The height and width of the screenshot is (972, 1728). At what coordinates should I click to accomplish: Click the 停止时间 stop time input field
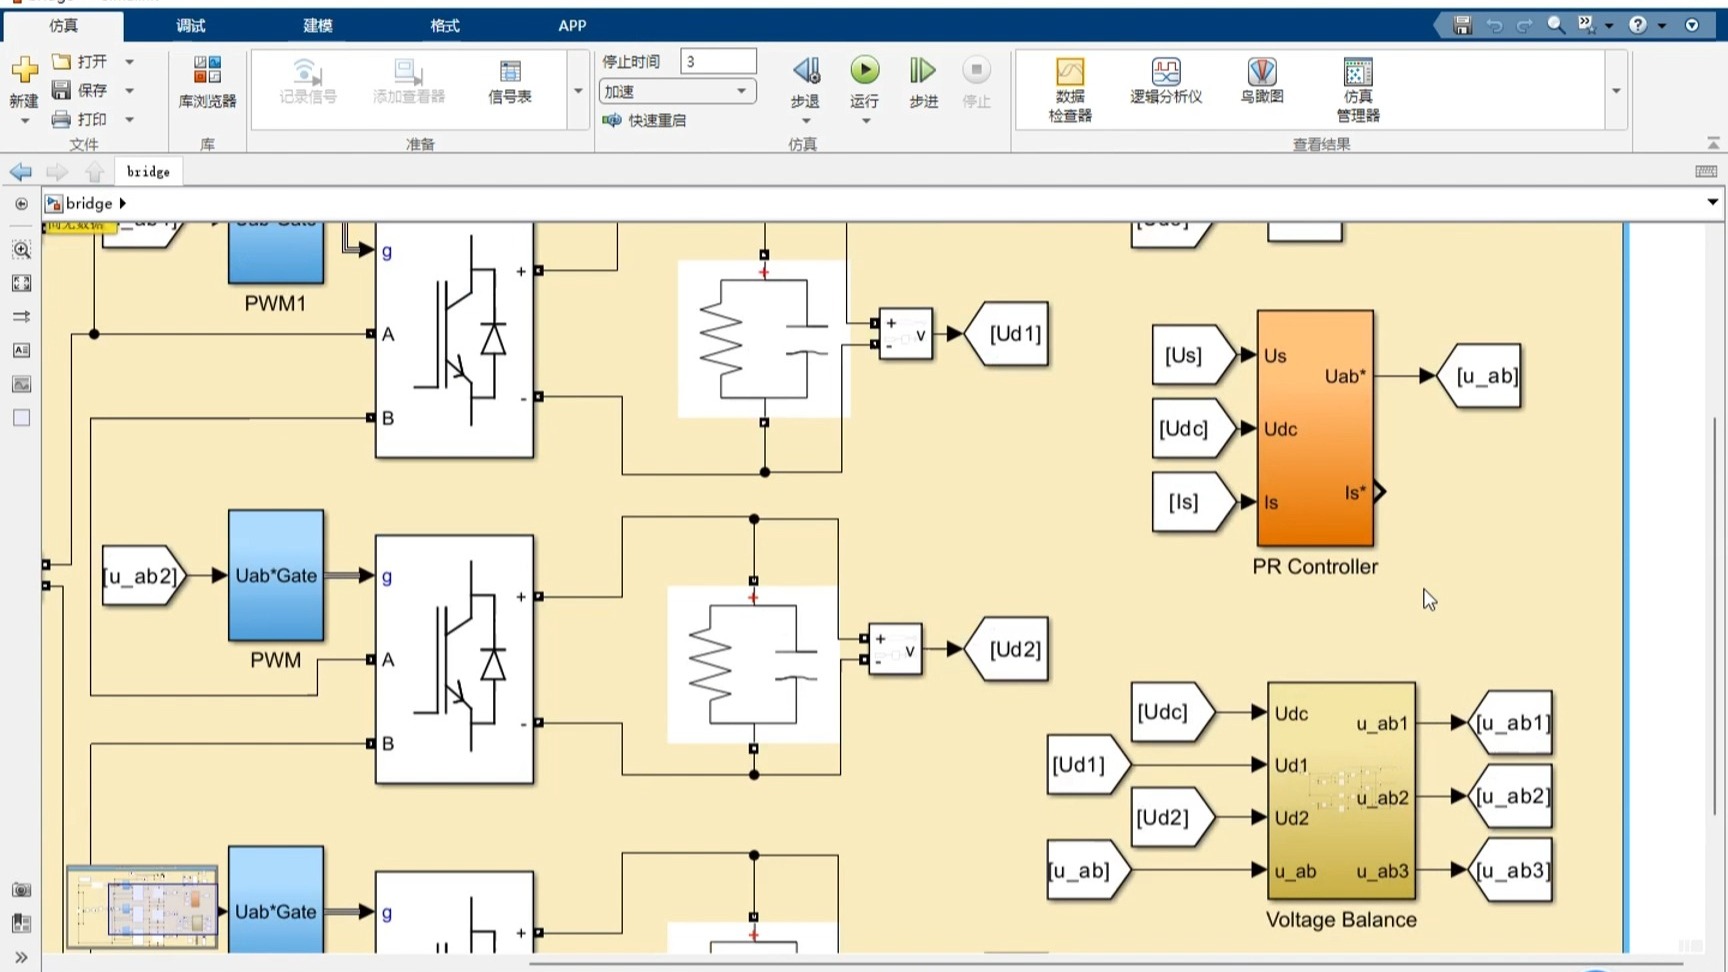[718, 60]
